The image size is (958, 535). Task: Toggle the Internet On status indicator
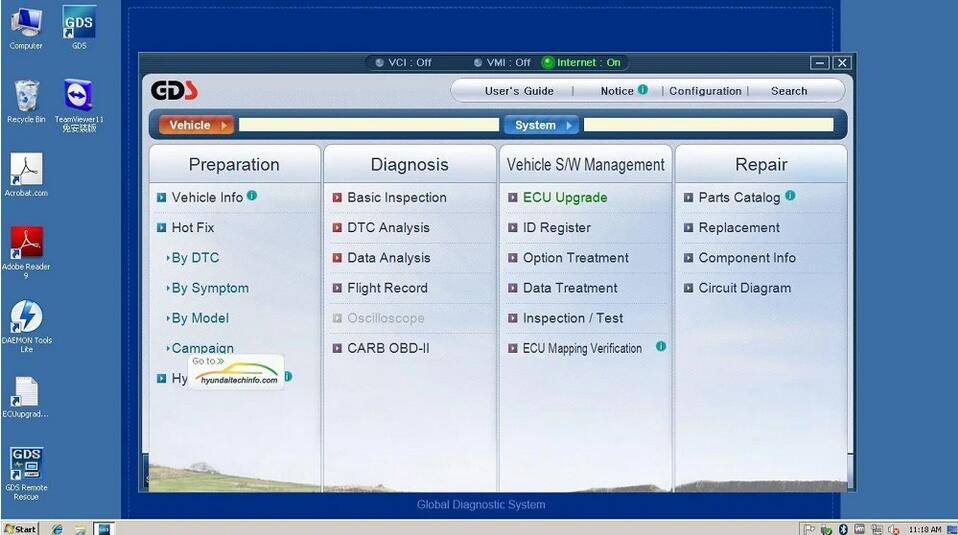click(548, 62)
